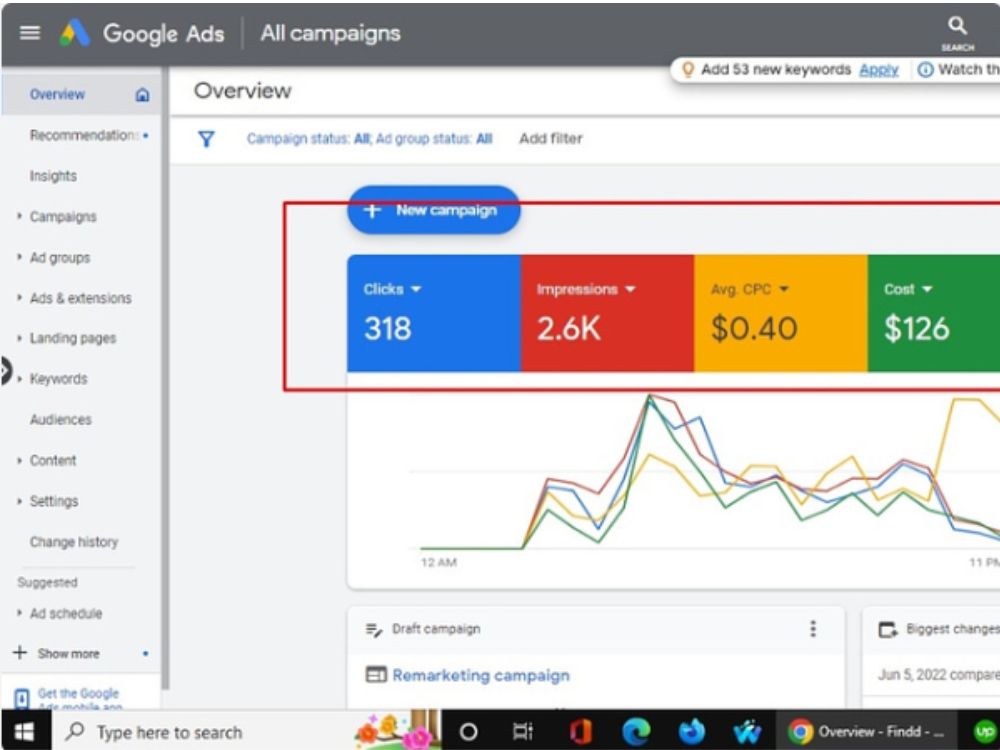Viewport: 1000px width, 750px height.
Task: Click the All campaigns title
Action: [330, 33]
